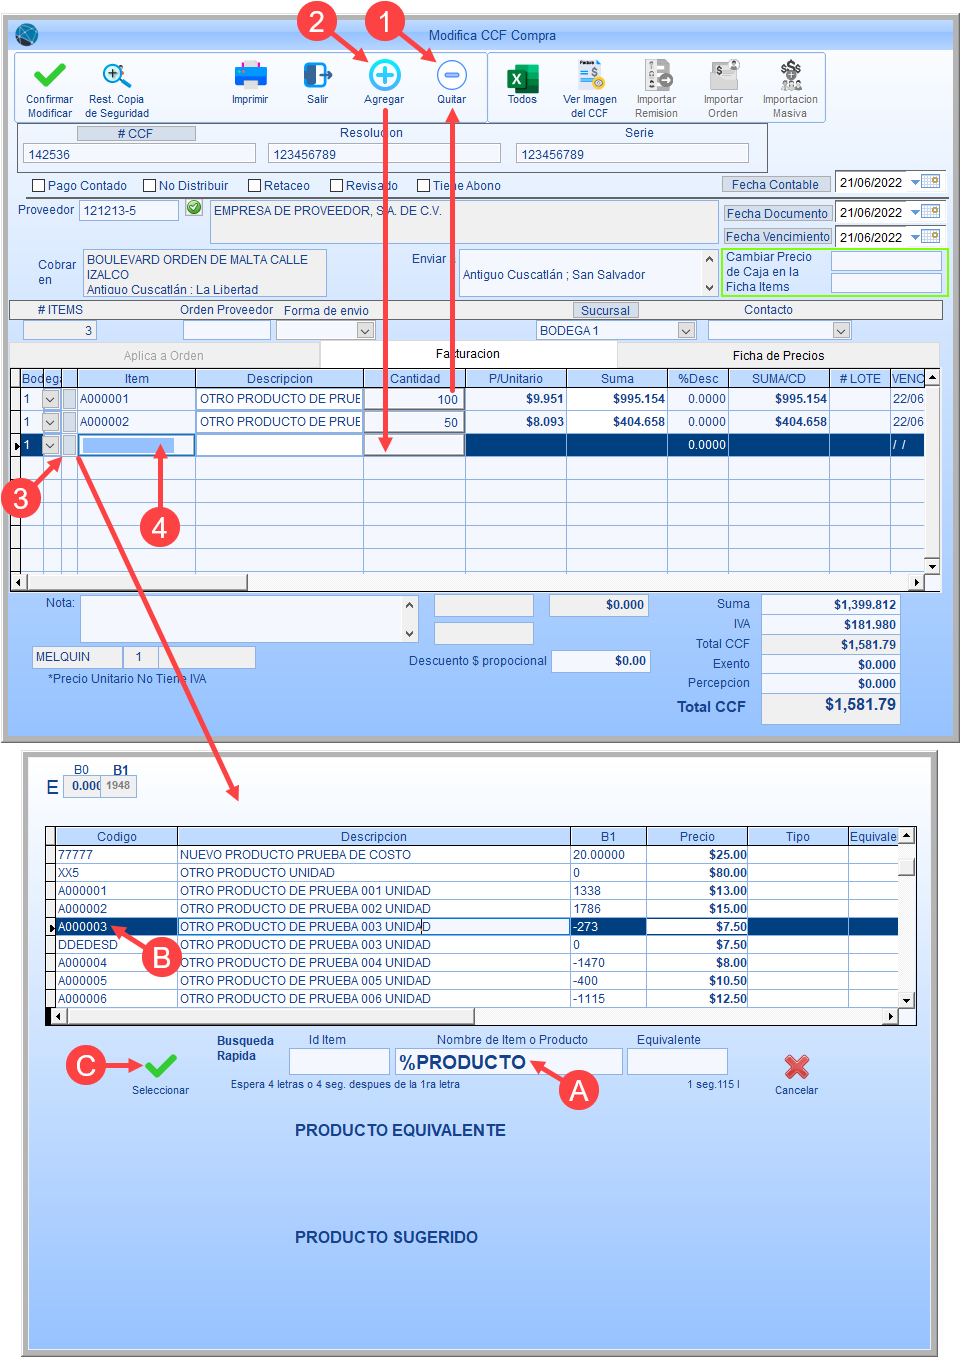Click Cantidad cell 100 of A000001
960x1357 pixels.
tap(414, 399)
